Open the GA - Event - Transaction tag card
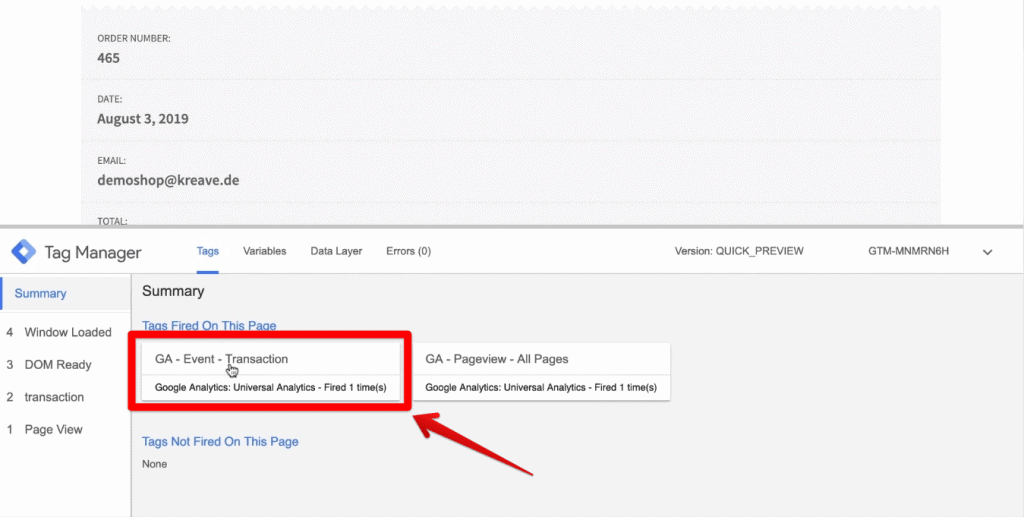Viewport: 1024px width, 517px height. pyautogui.click(x=270, y=371)
